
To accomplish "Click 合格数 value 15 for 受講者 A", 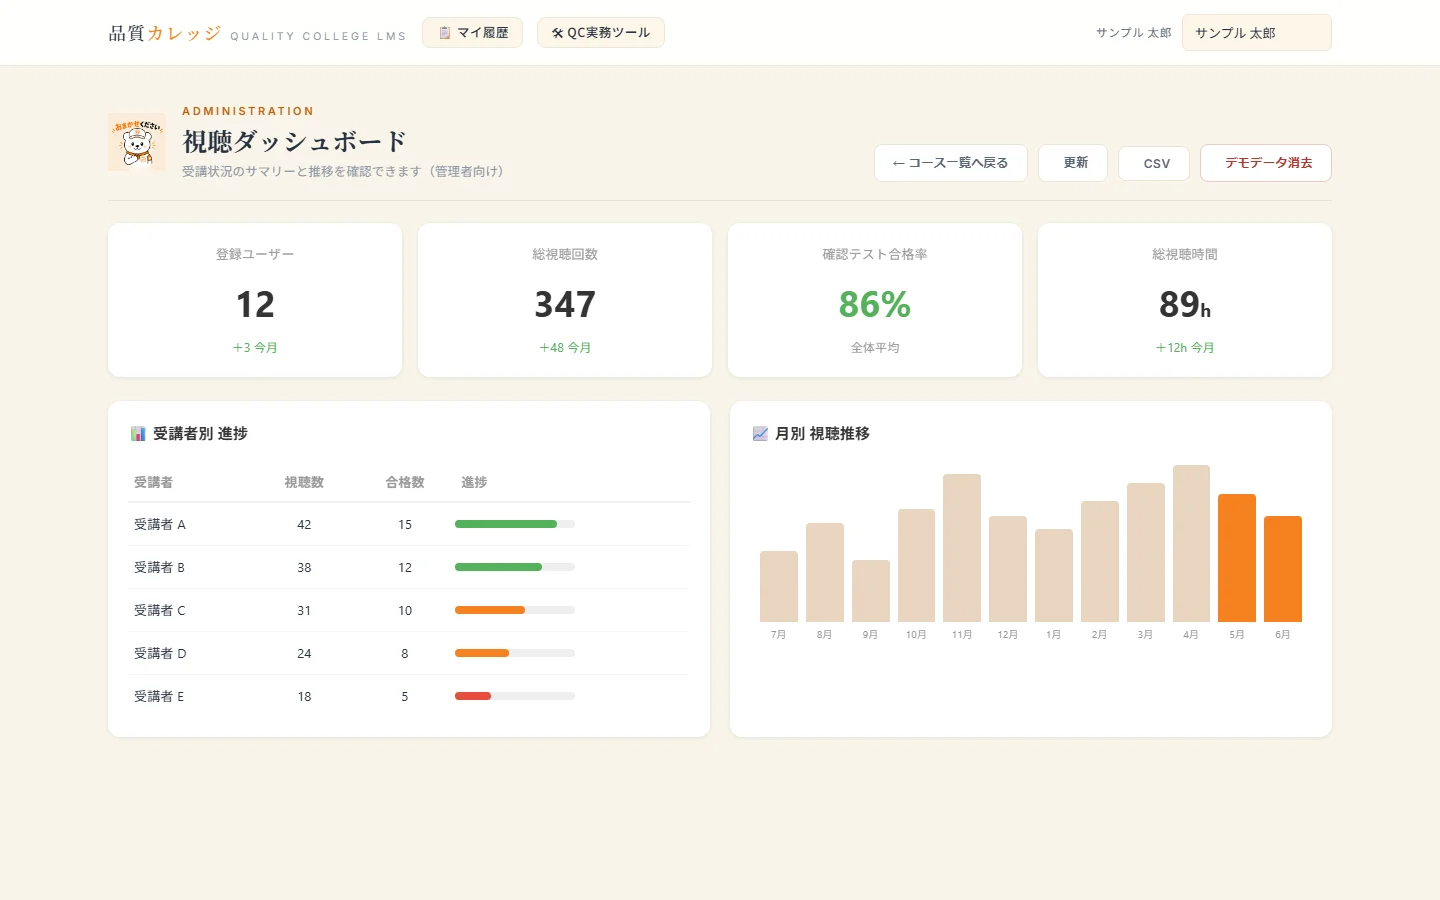I will pos(405,524).
